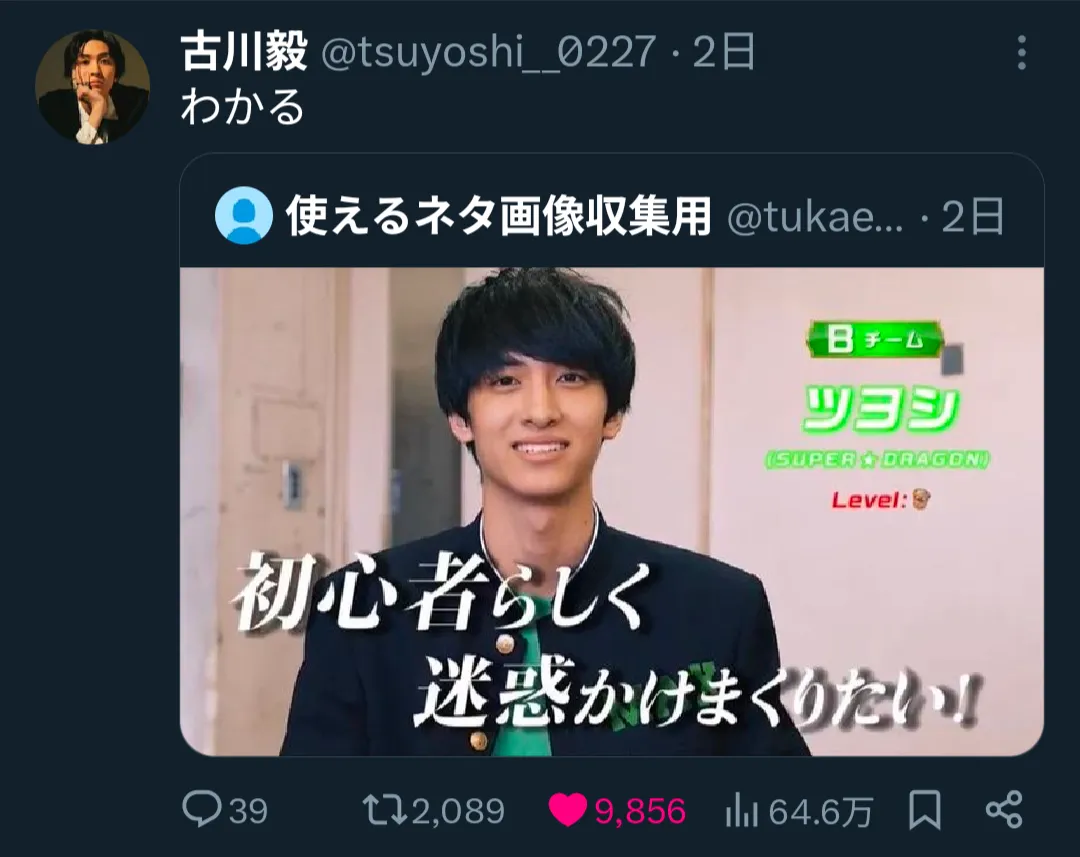Click the tweet text わかる

(x=242, y=107)
